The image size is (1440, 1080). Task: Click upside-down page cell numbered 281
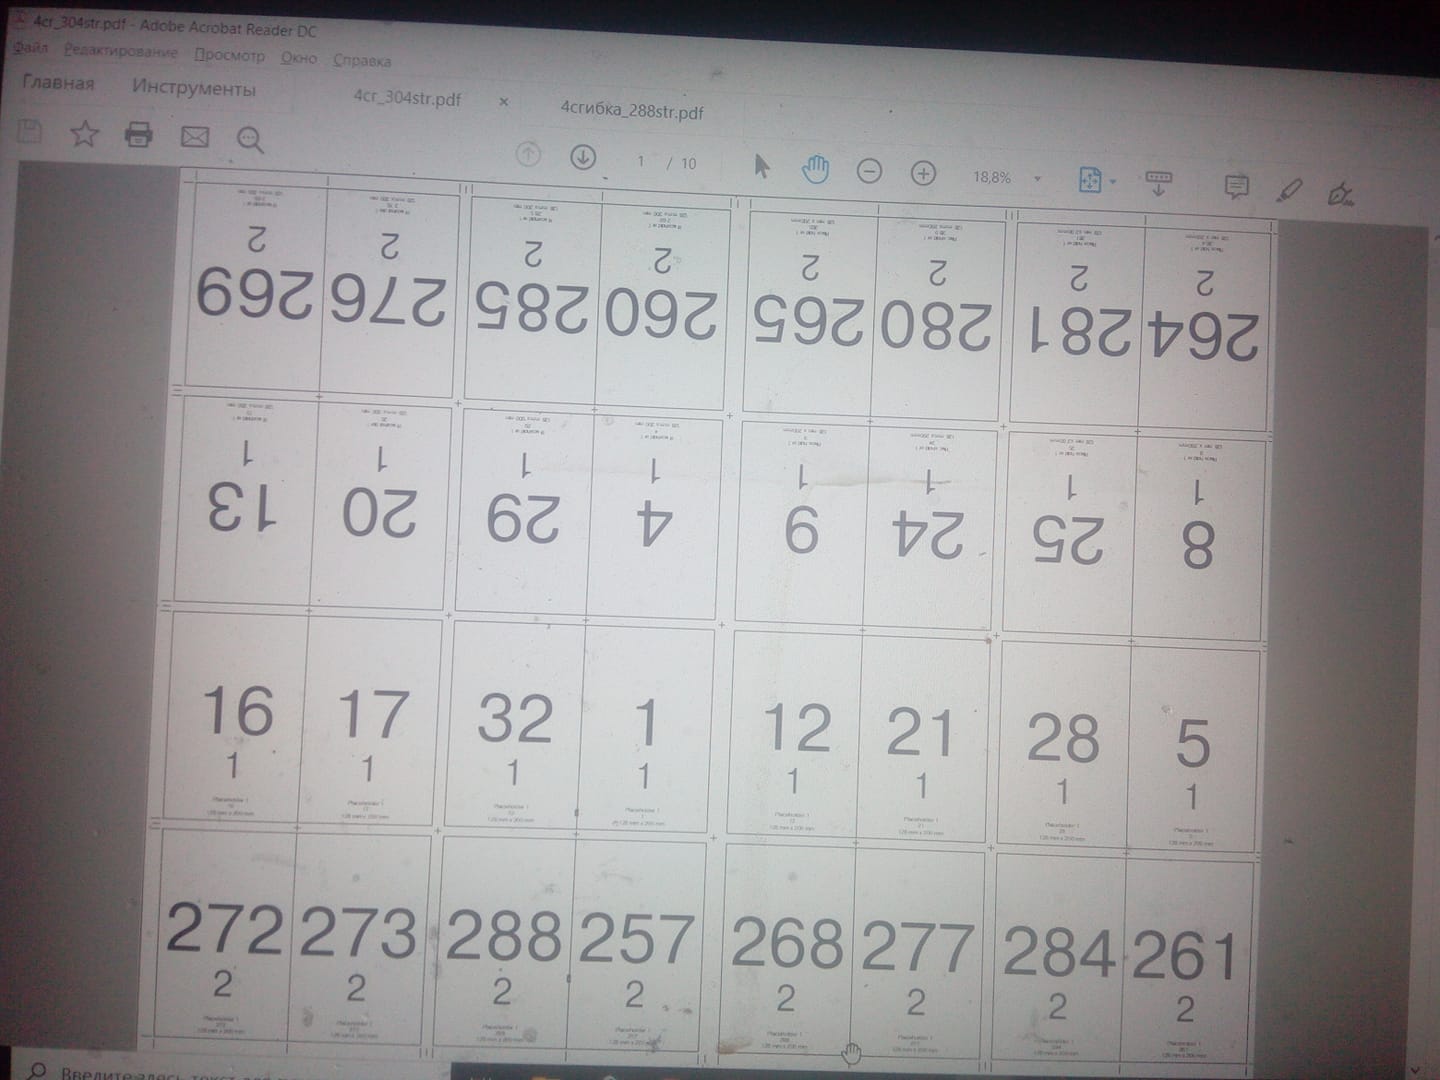pyautogui.click(x=1075, y=324)
